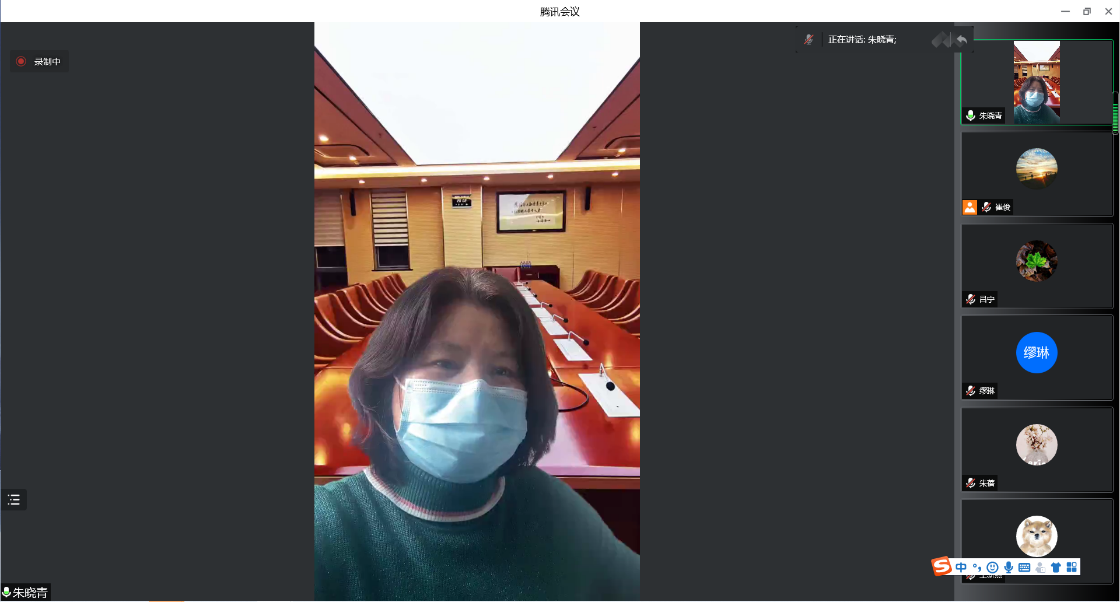This screenshot has width=1120, height=602.
Task: Click the curved back arrow icon
Action: pos(961,39)
